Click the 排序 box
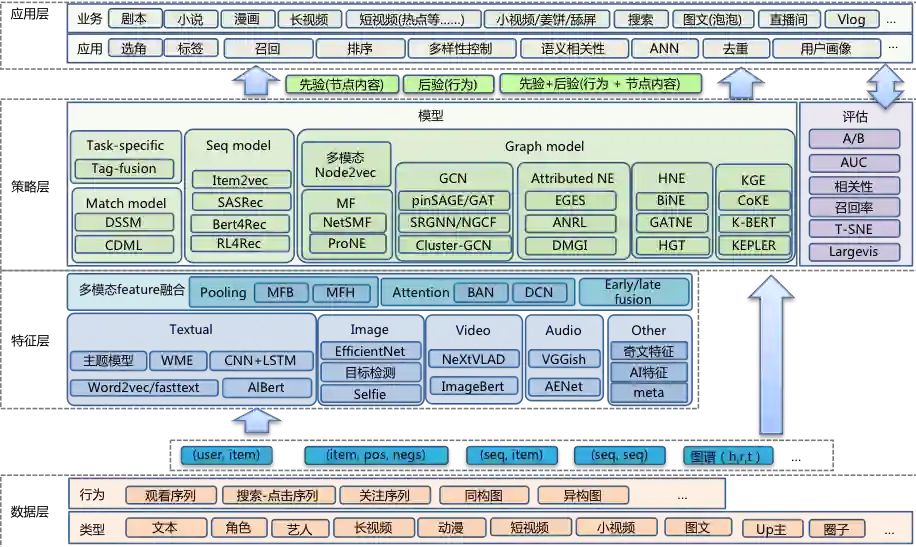Image resolution: width=916 pixels, height=547 pixels. 360,49
